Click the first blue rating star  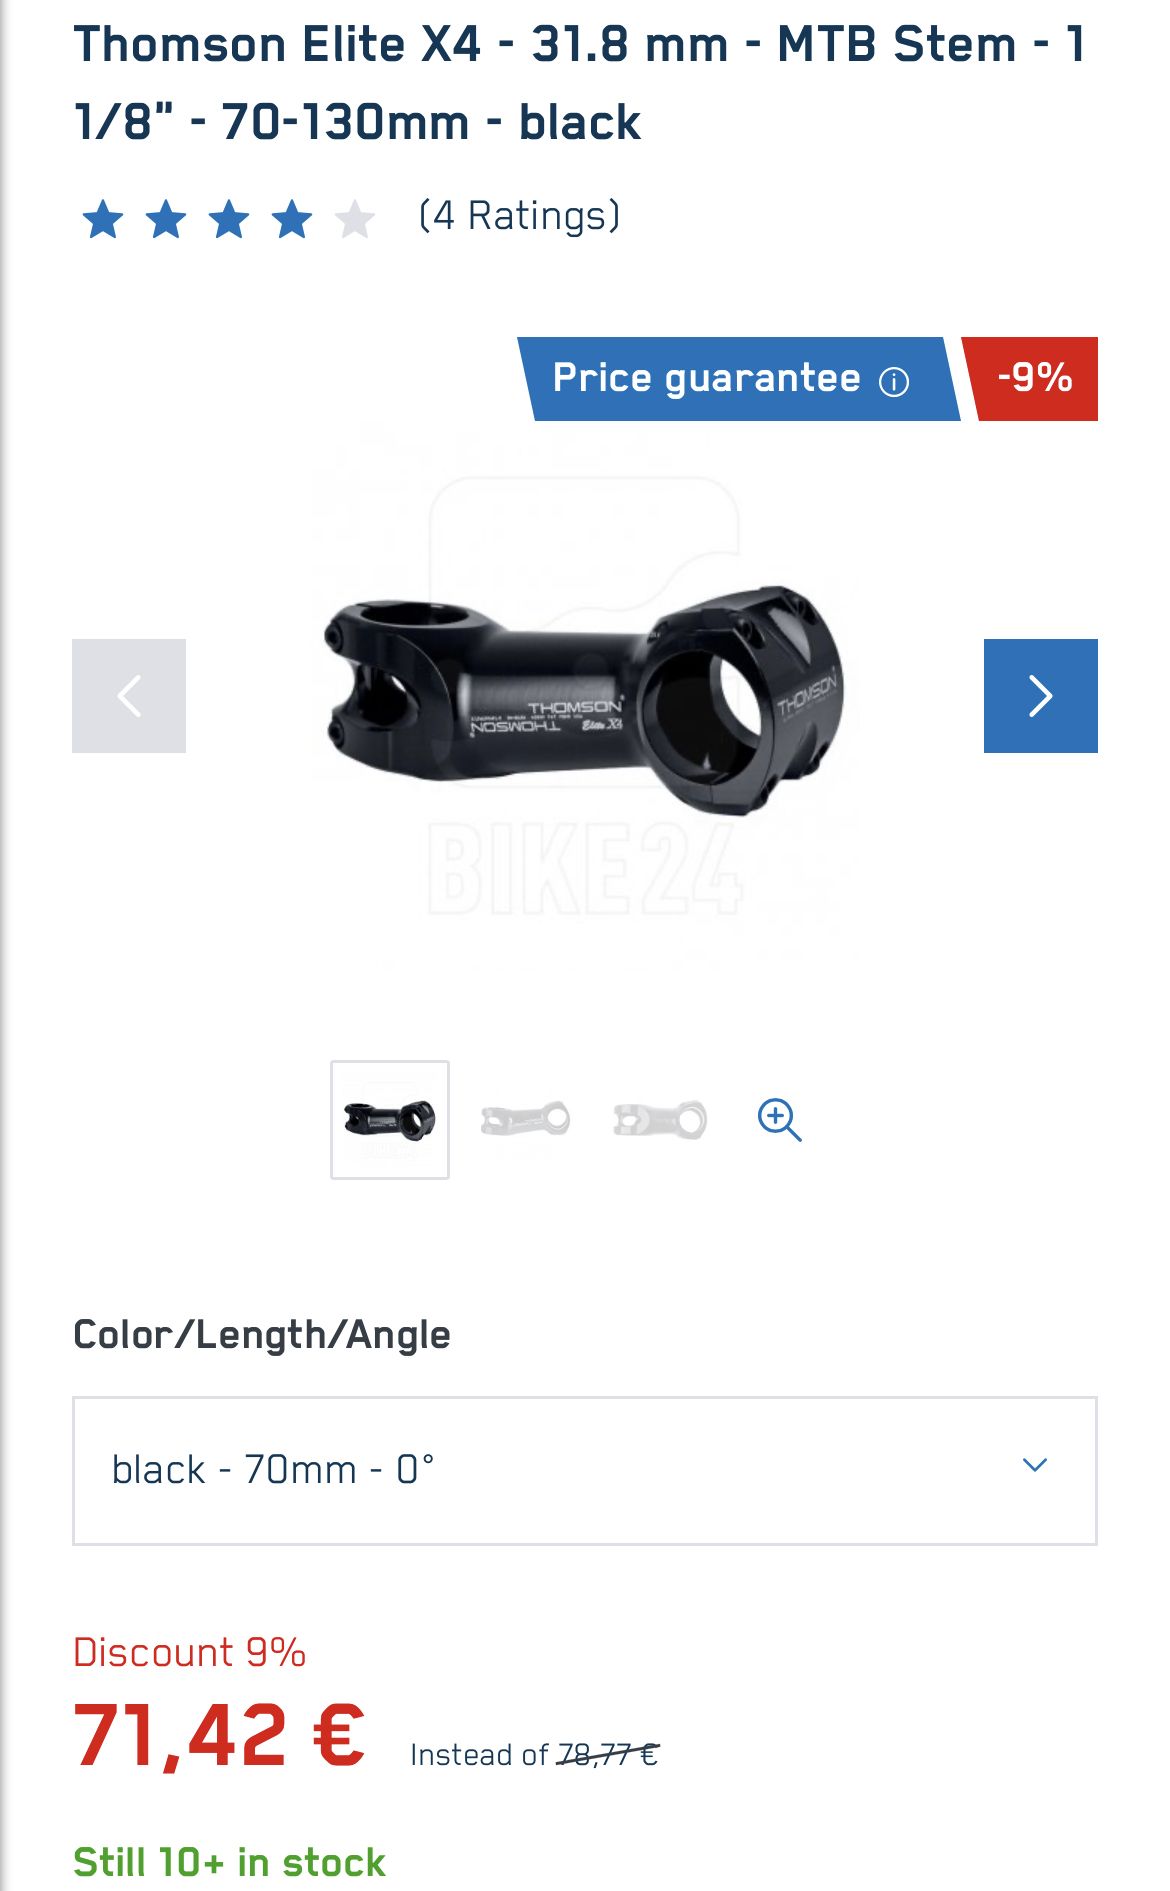103,219
